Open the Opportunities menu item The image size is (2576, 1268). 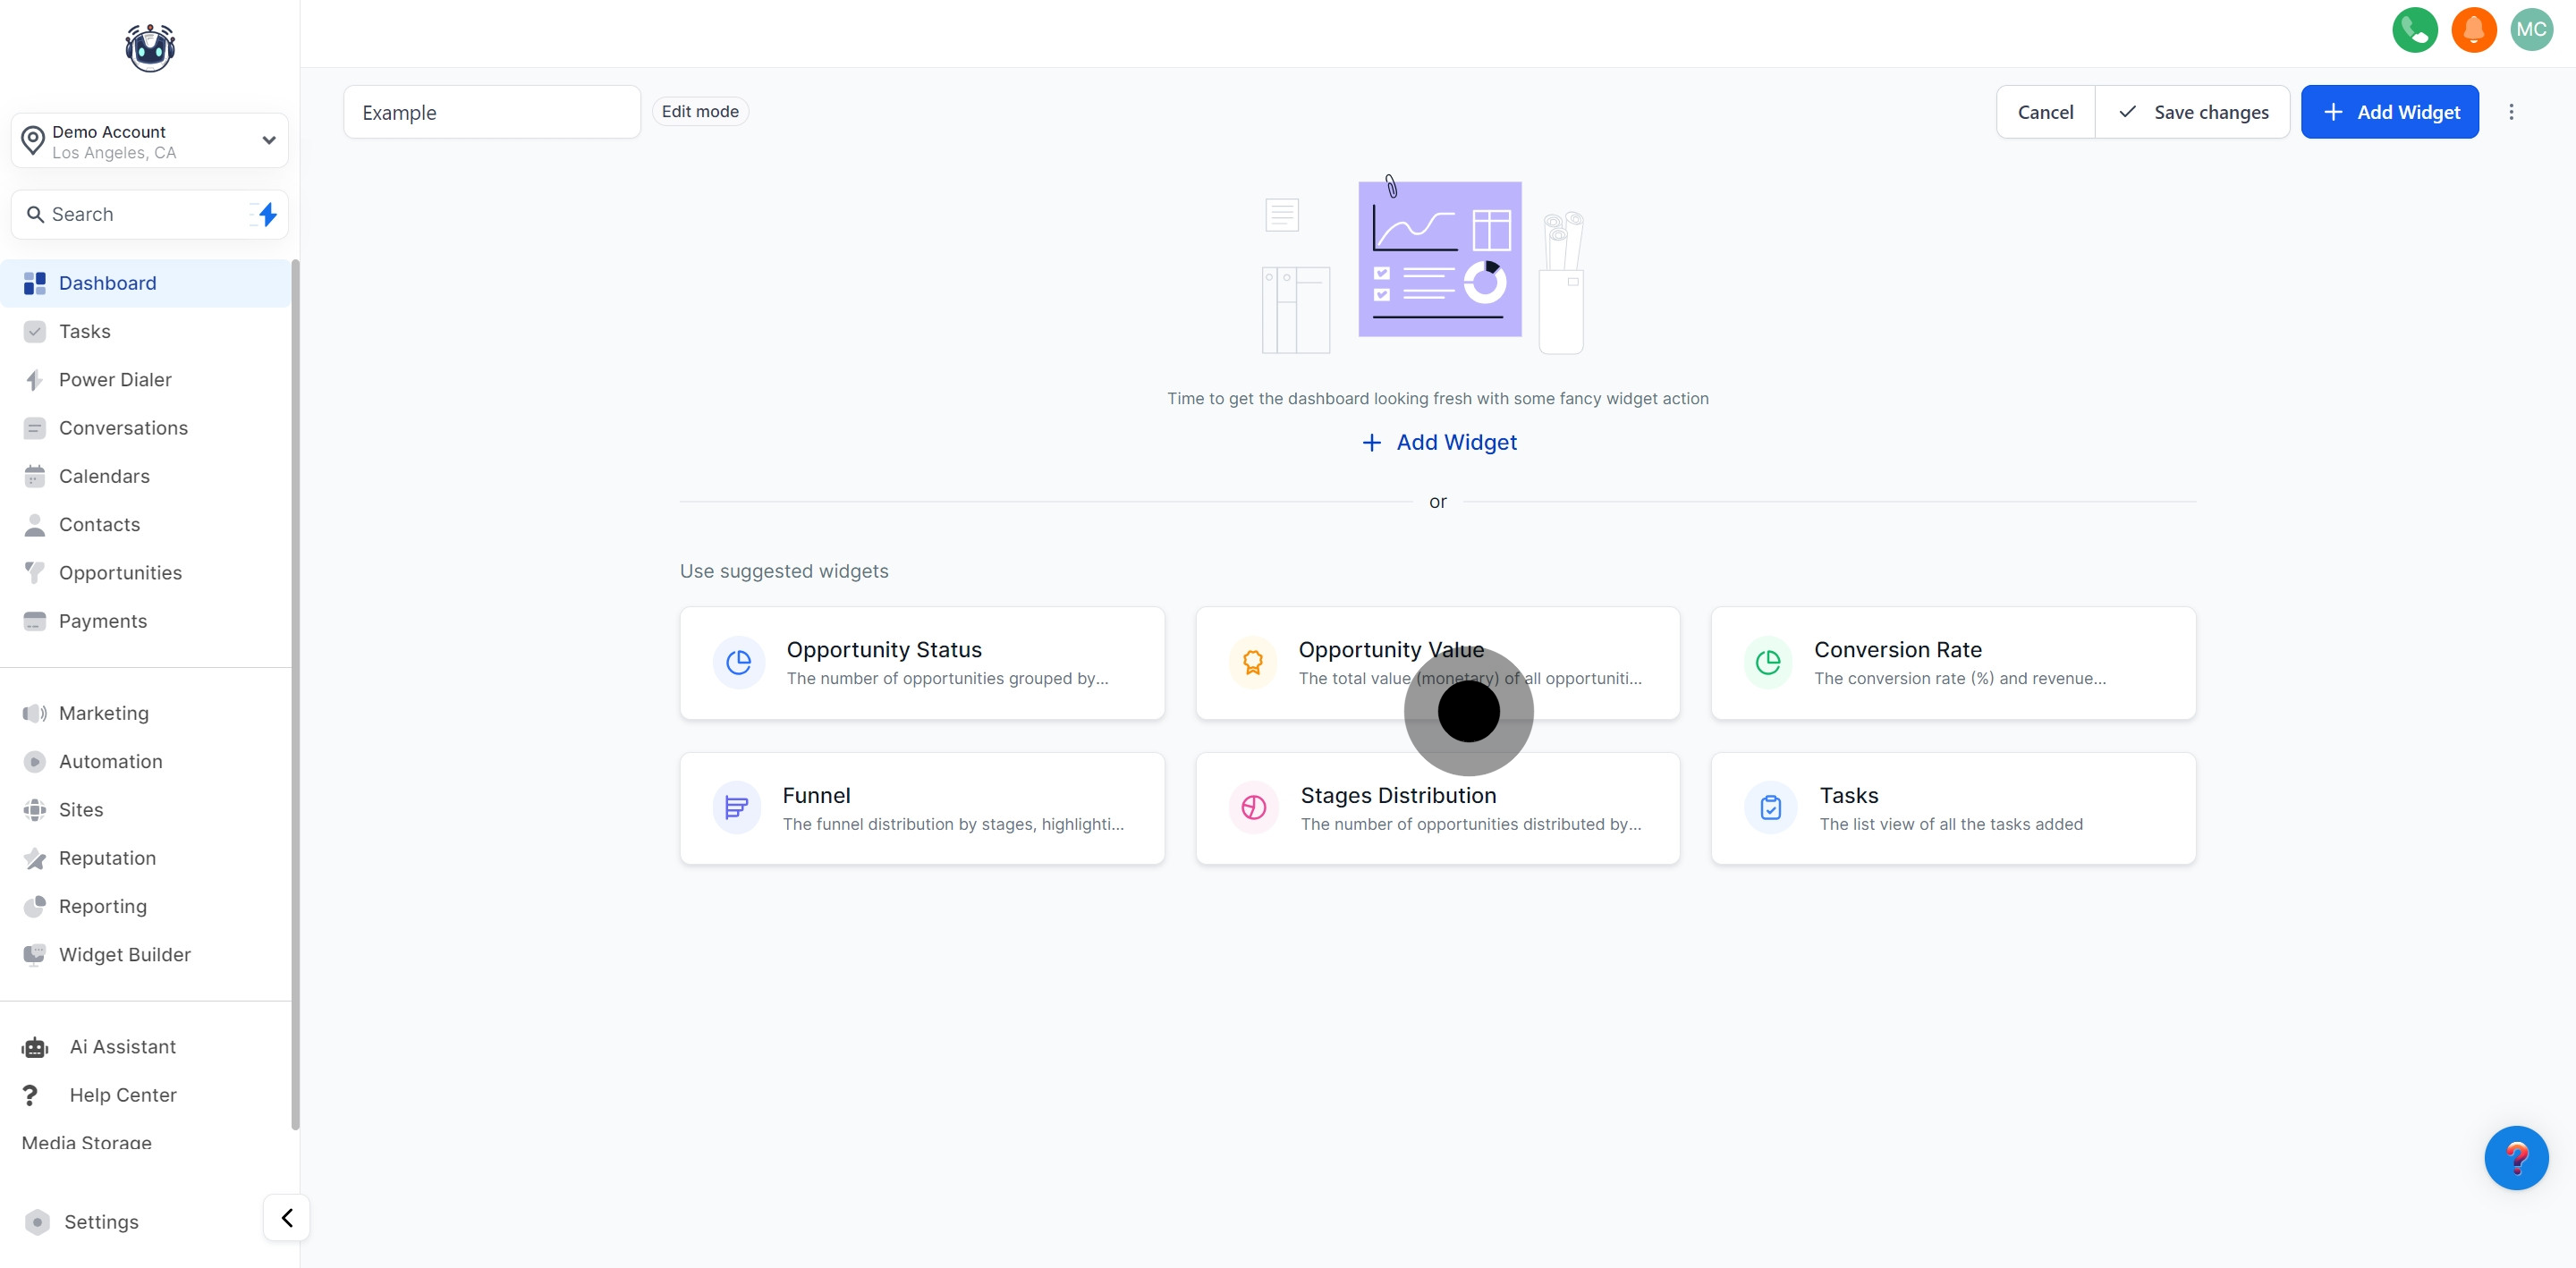[x=120, y=573]
